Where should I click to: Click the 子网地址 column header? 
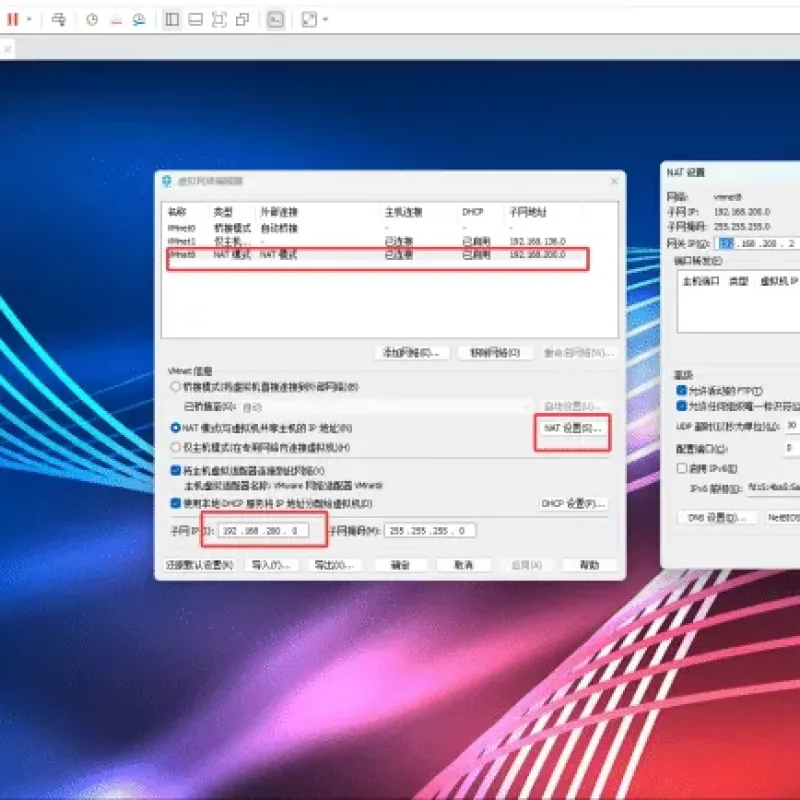528,212
